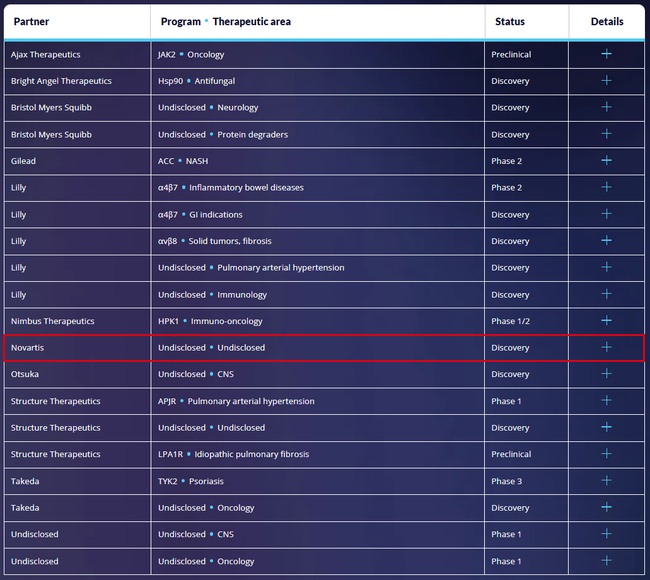The image size is (650, 580).
Task: Click plus icon for Nimbus Therapeutics HPK1 row
Action: tap(606, 320)
